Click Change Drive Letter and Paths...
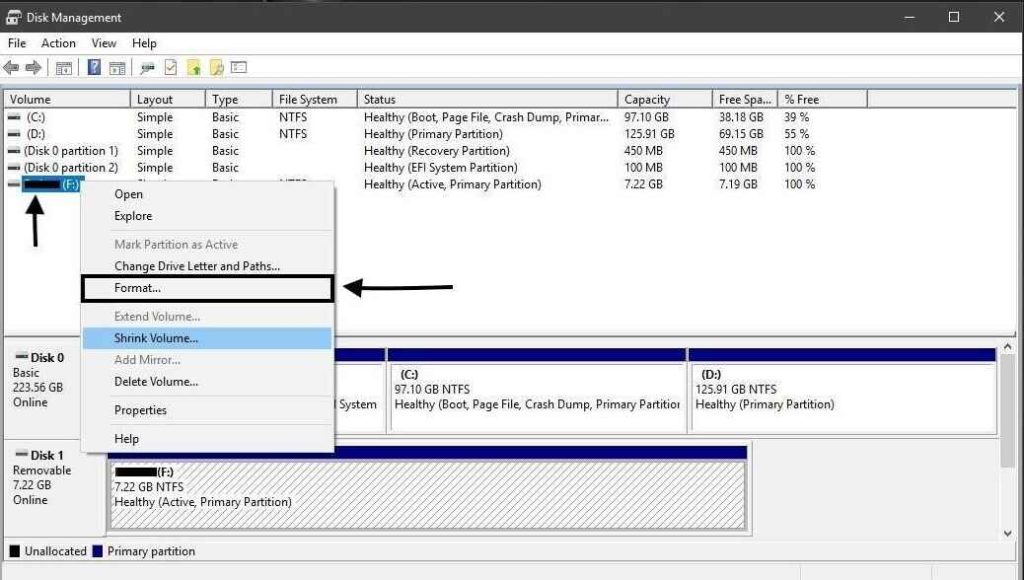The image size is (1024, 580). click(197, 266)
